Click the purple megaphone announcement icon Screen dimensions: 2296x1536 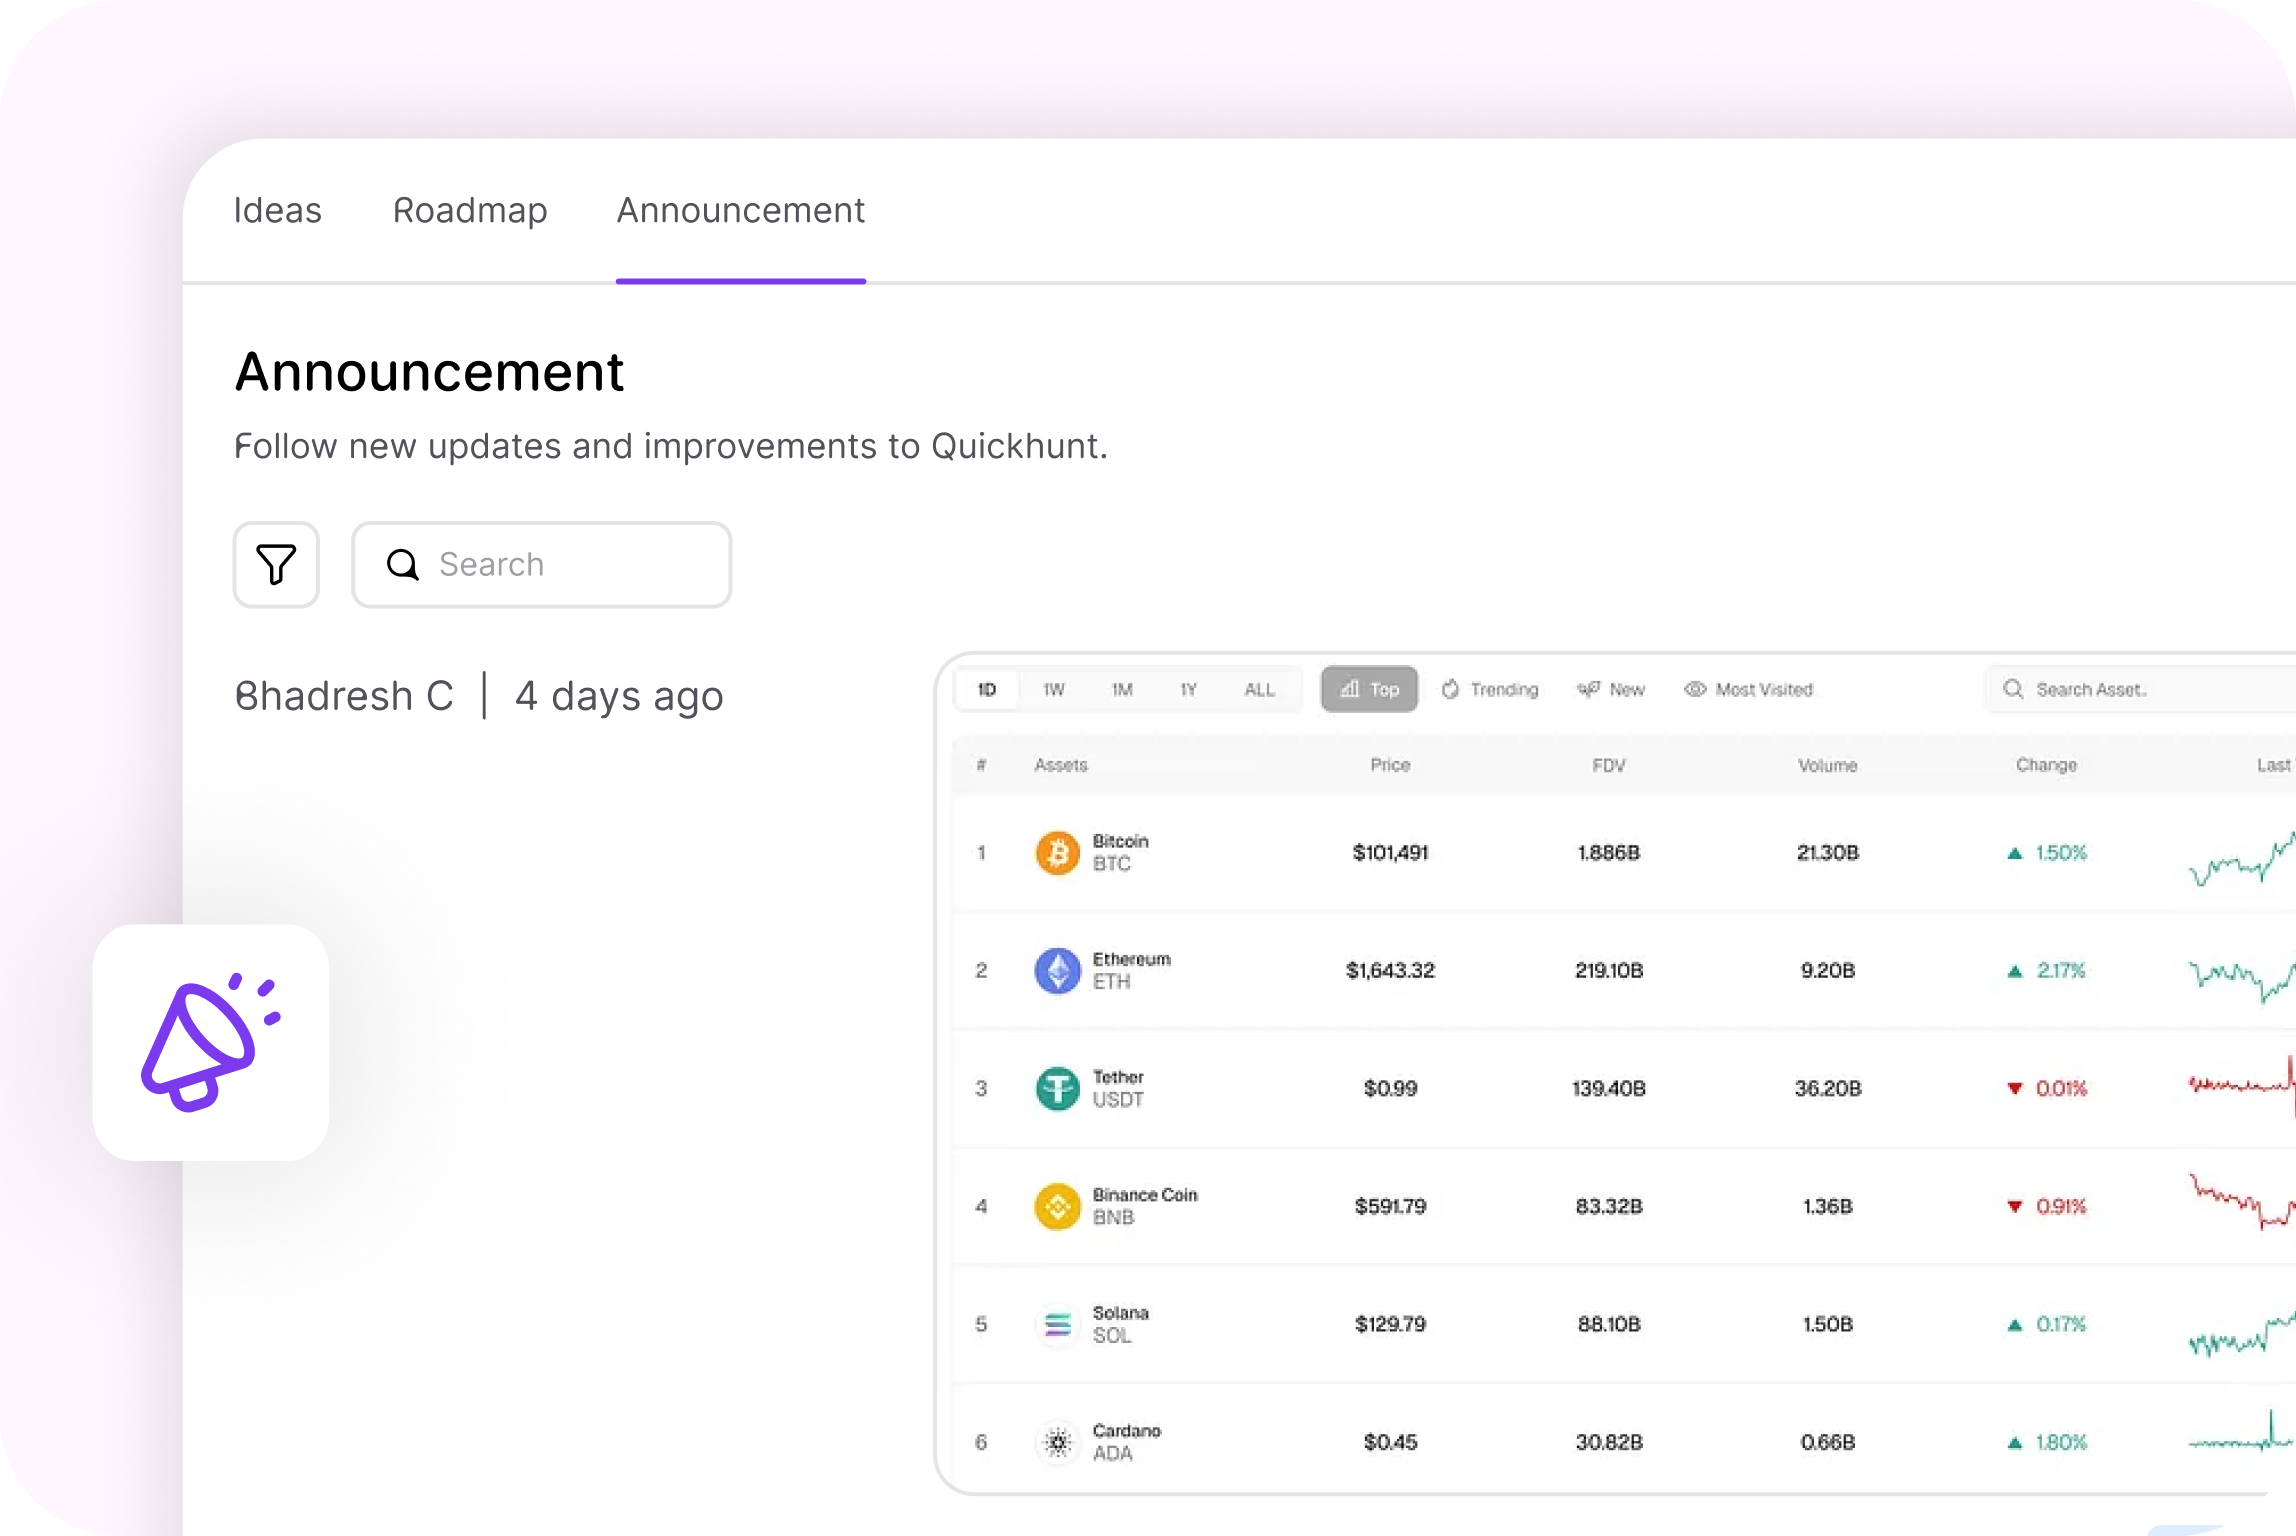(211, 1042)
